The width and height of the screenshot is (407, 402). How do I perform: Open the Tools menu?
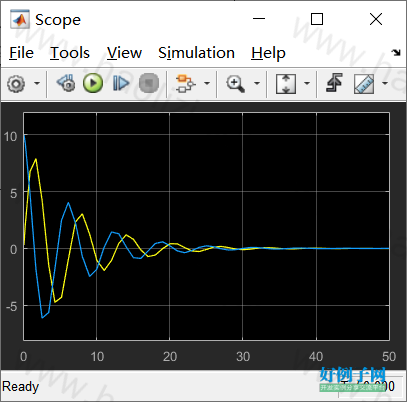pyautogui.click(x=70, y=53)
